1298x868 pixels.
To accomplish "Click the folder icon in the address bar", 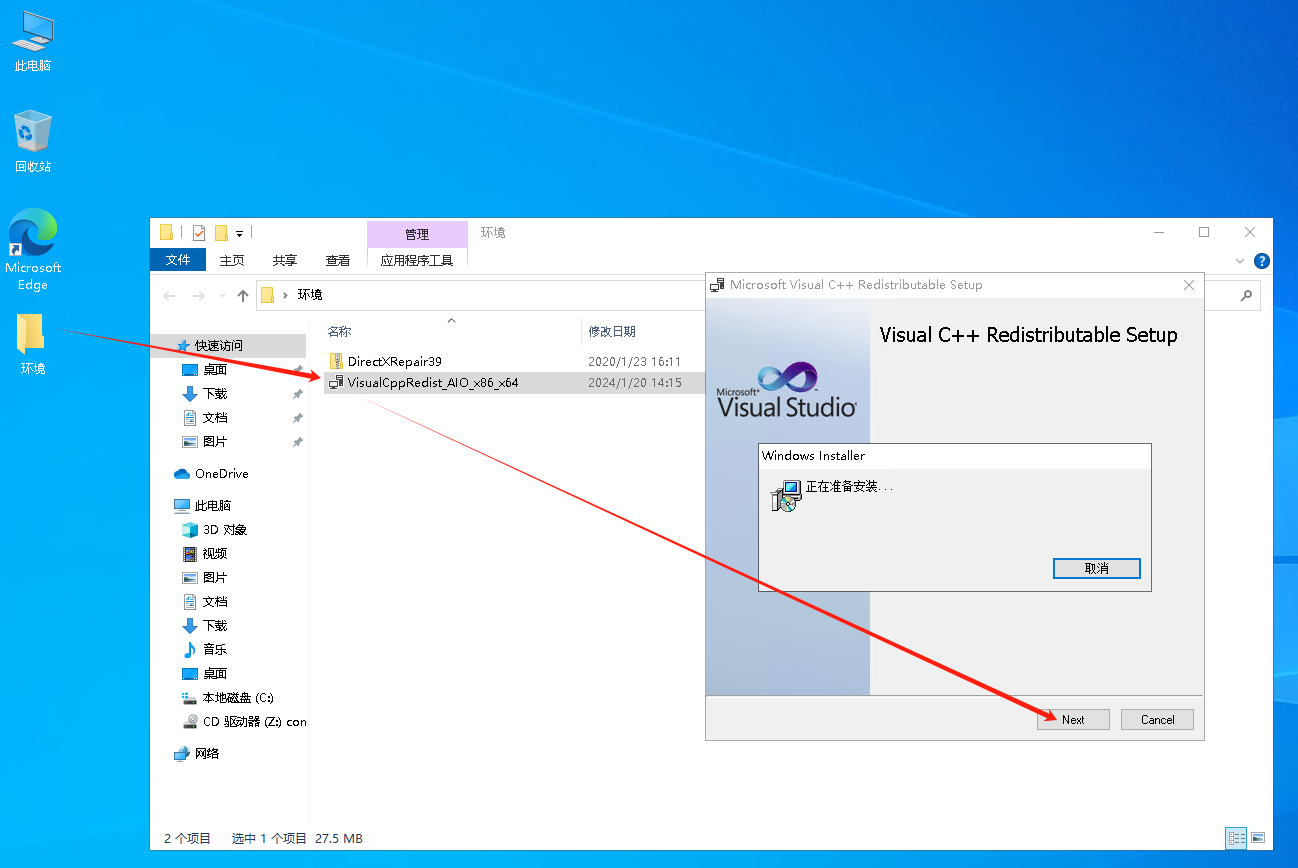I will pos(267,295).
